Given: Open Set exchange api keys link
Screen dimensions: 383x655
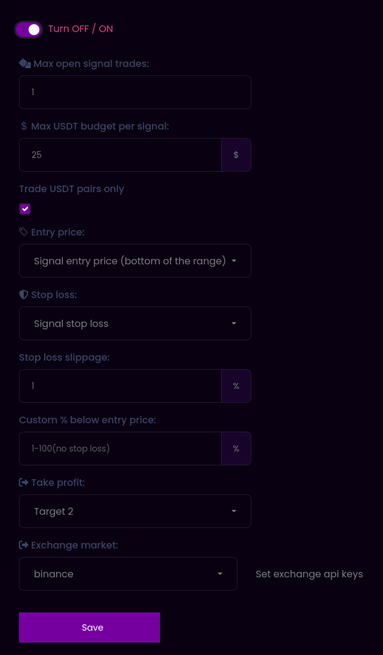Looking at the screenshot, I should [x=309, y=574].
